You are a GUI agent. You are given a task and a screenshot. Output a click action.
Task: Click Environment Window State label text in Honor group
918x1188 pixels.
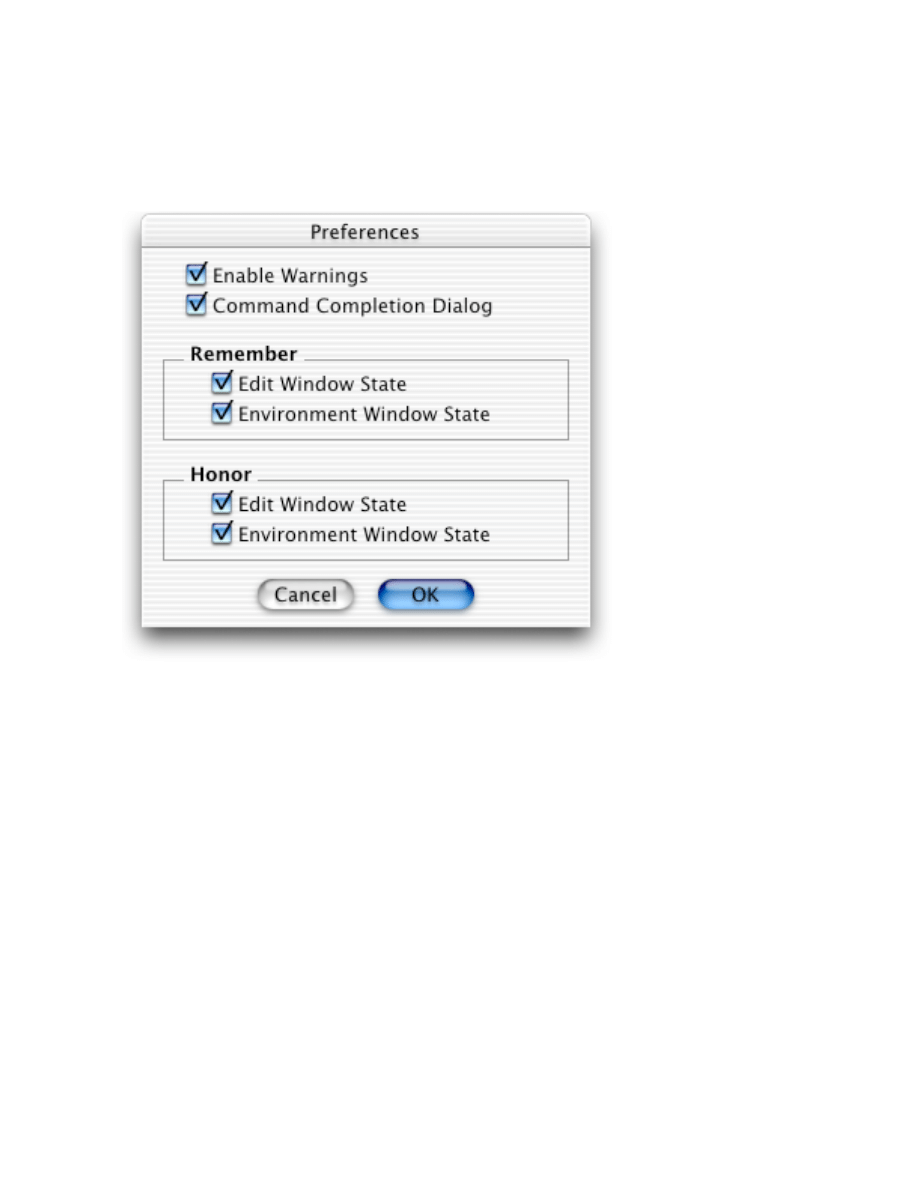pos(364,535)
